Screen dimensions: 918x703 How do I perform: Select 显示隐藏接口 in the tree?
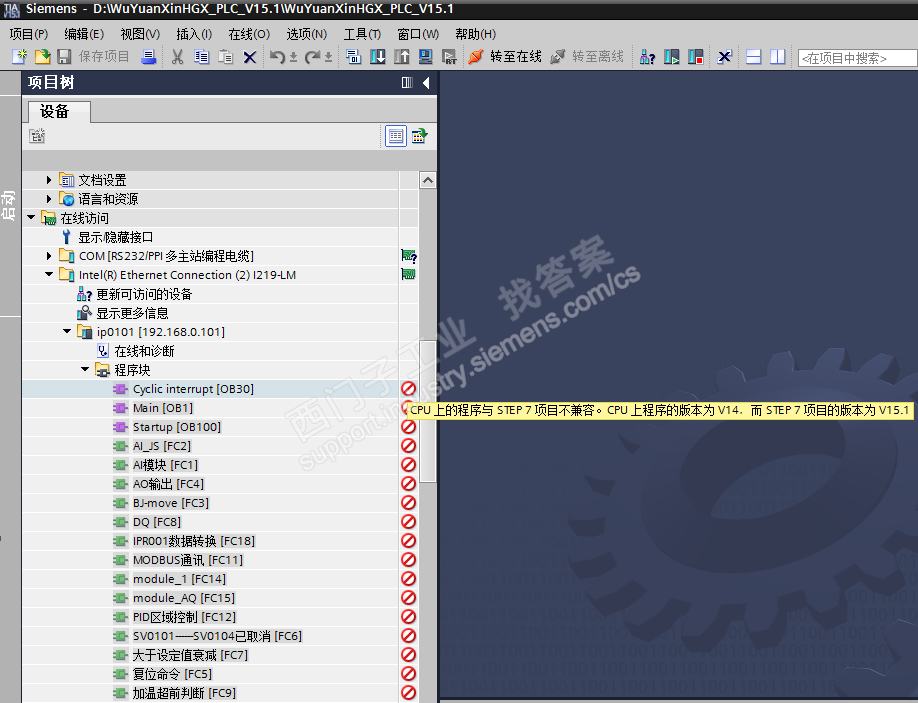point(116,237)
